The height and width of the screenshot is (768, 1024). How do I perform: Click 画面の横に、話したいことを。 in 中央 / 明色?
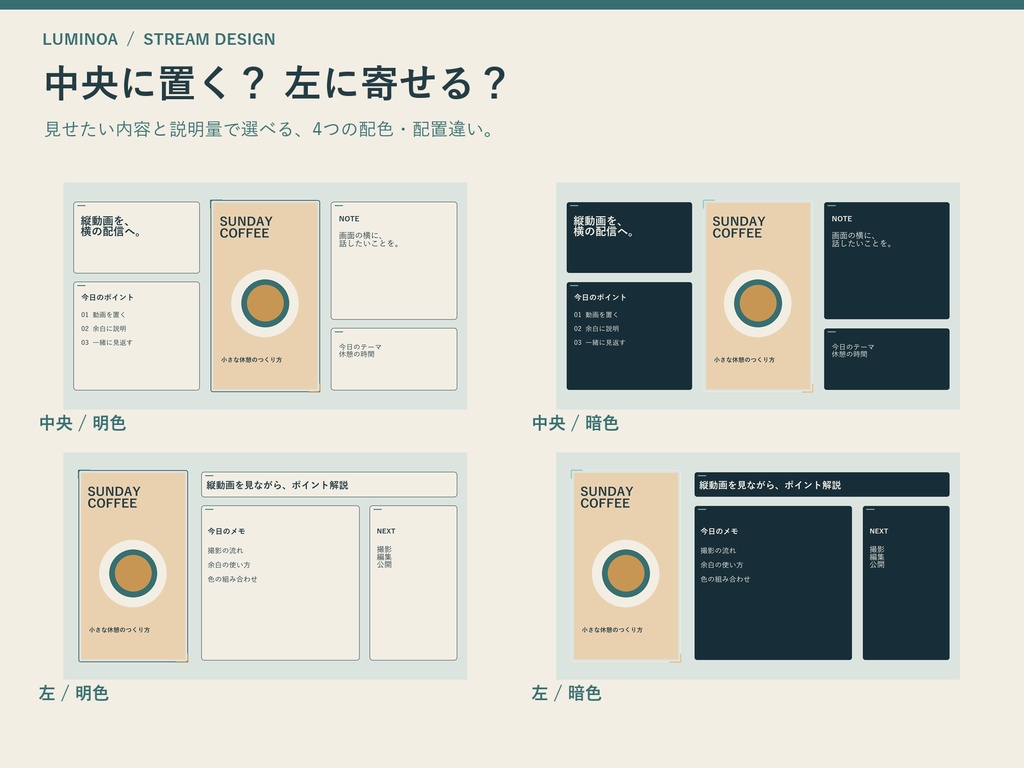[369, 239]
